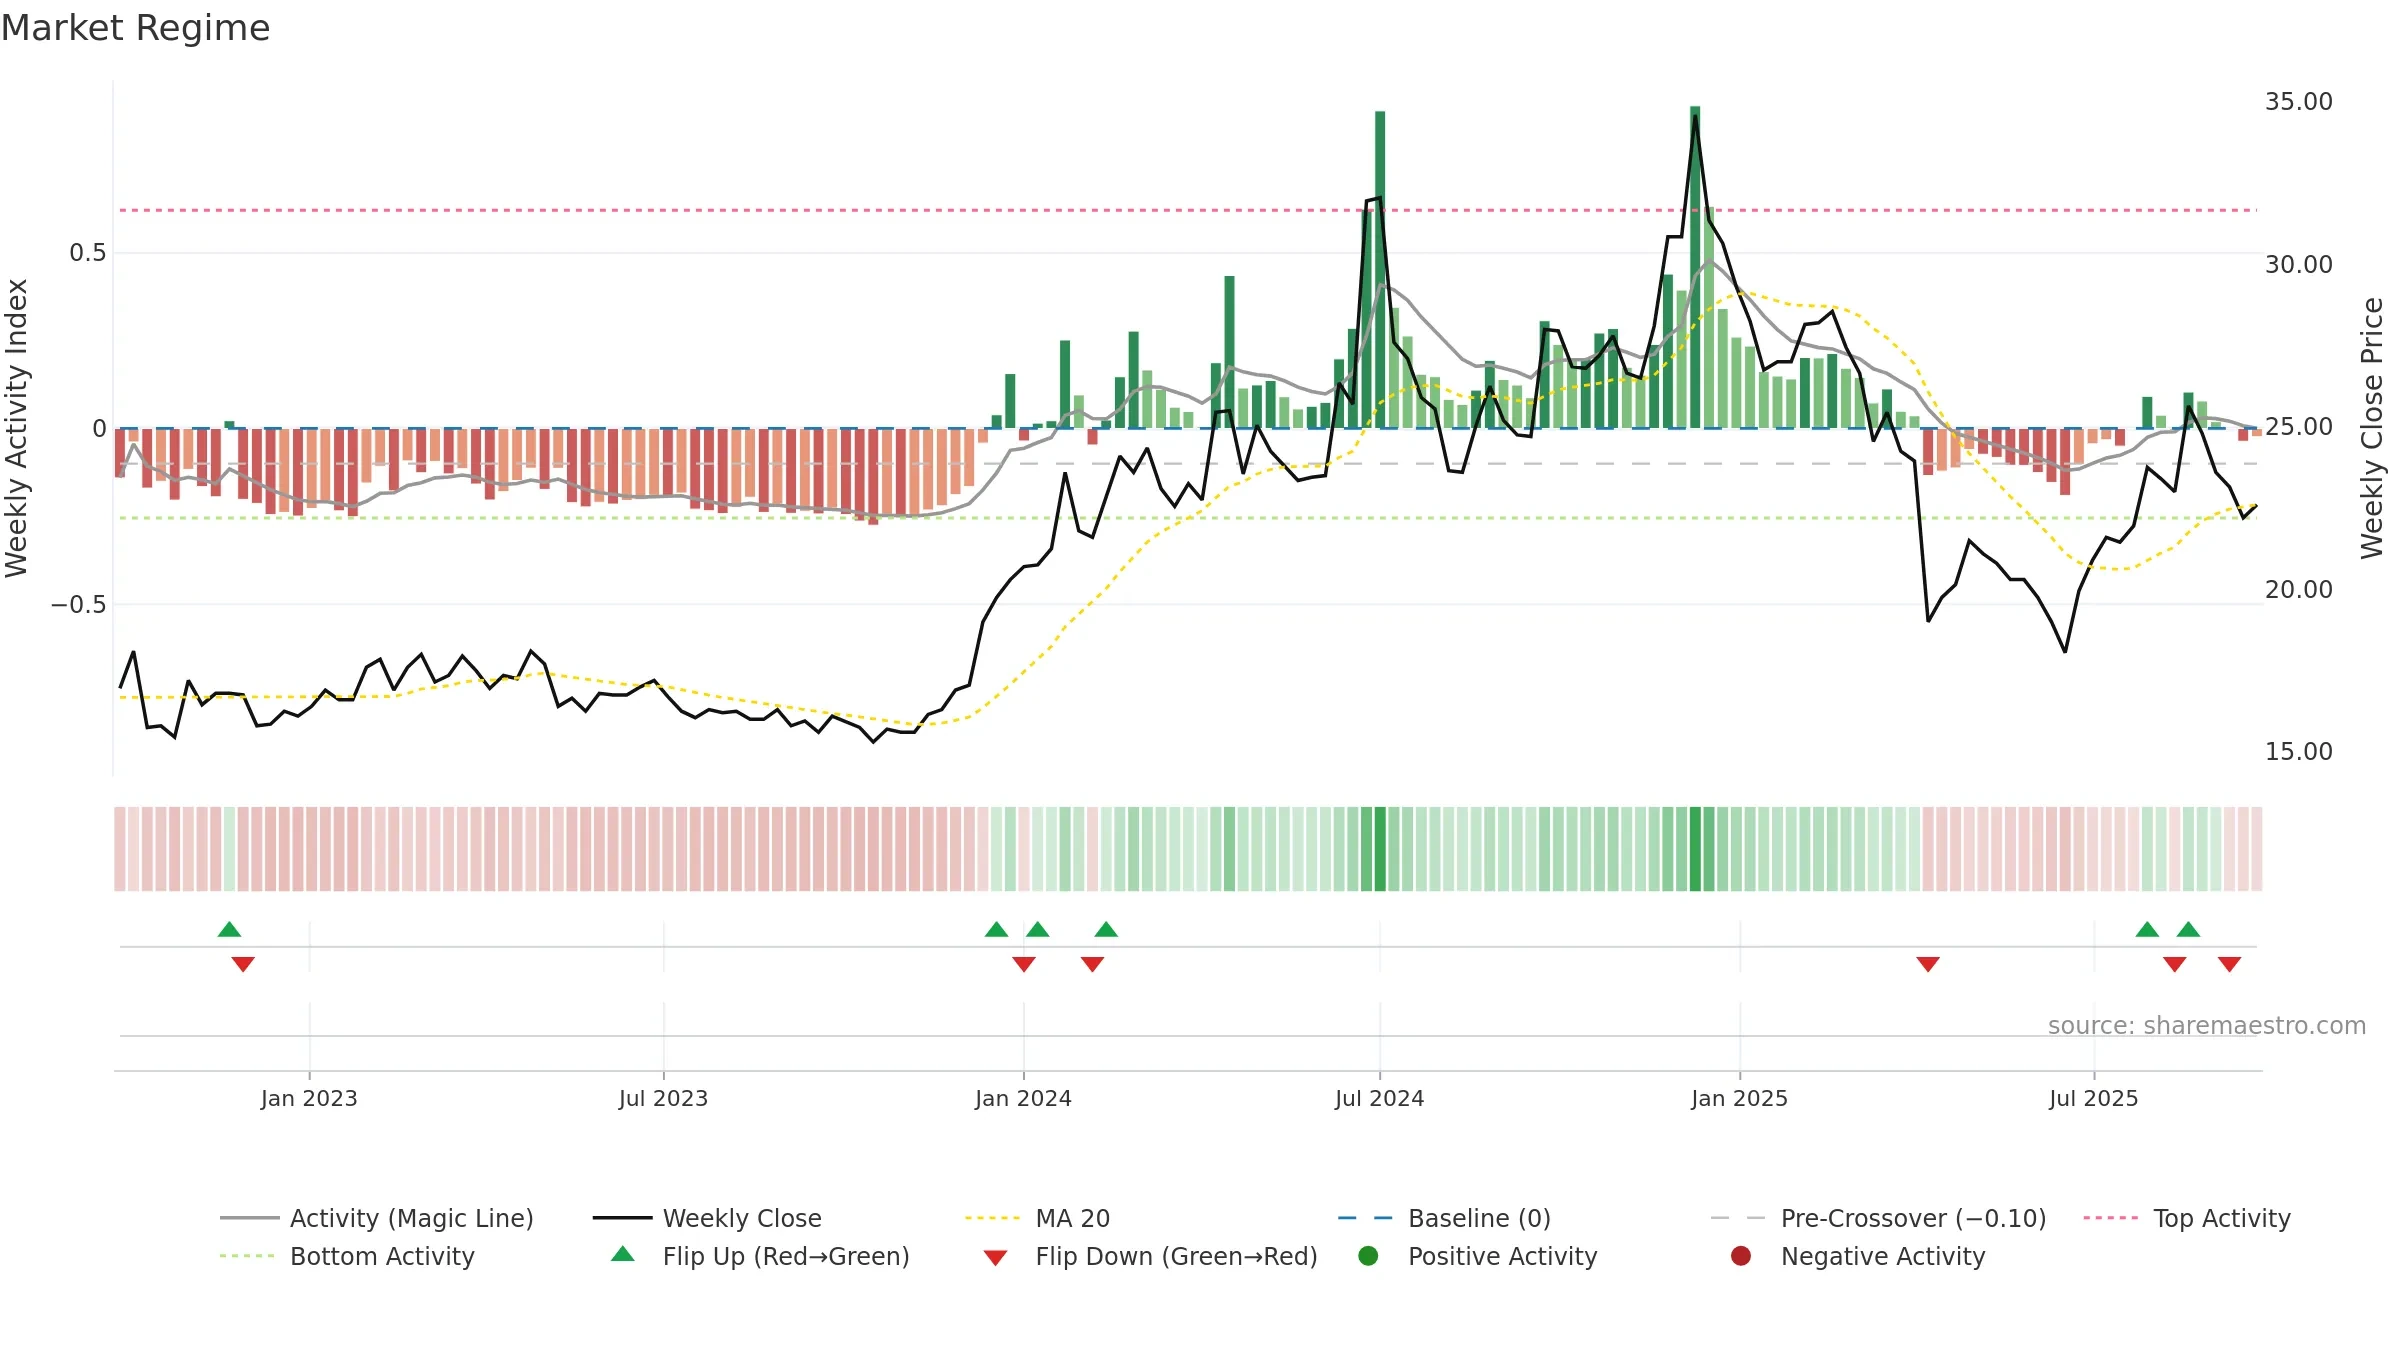Click the Weekly Activity Index axis title
The width and height of the screenshot is (2400, 1350).
[17, 428]
